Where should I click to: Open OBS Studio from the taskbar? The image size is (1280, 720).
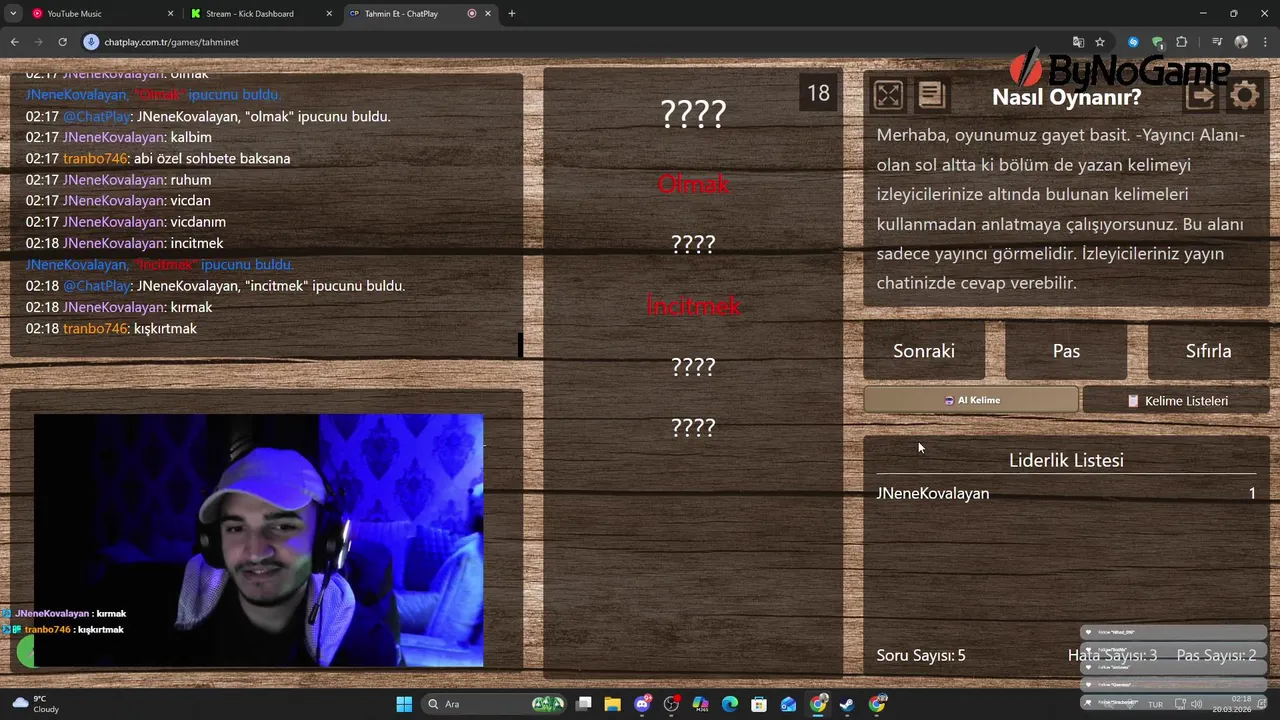click(671, 704)
